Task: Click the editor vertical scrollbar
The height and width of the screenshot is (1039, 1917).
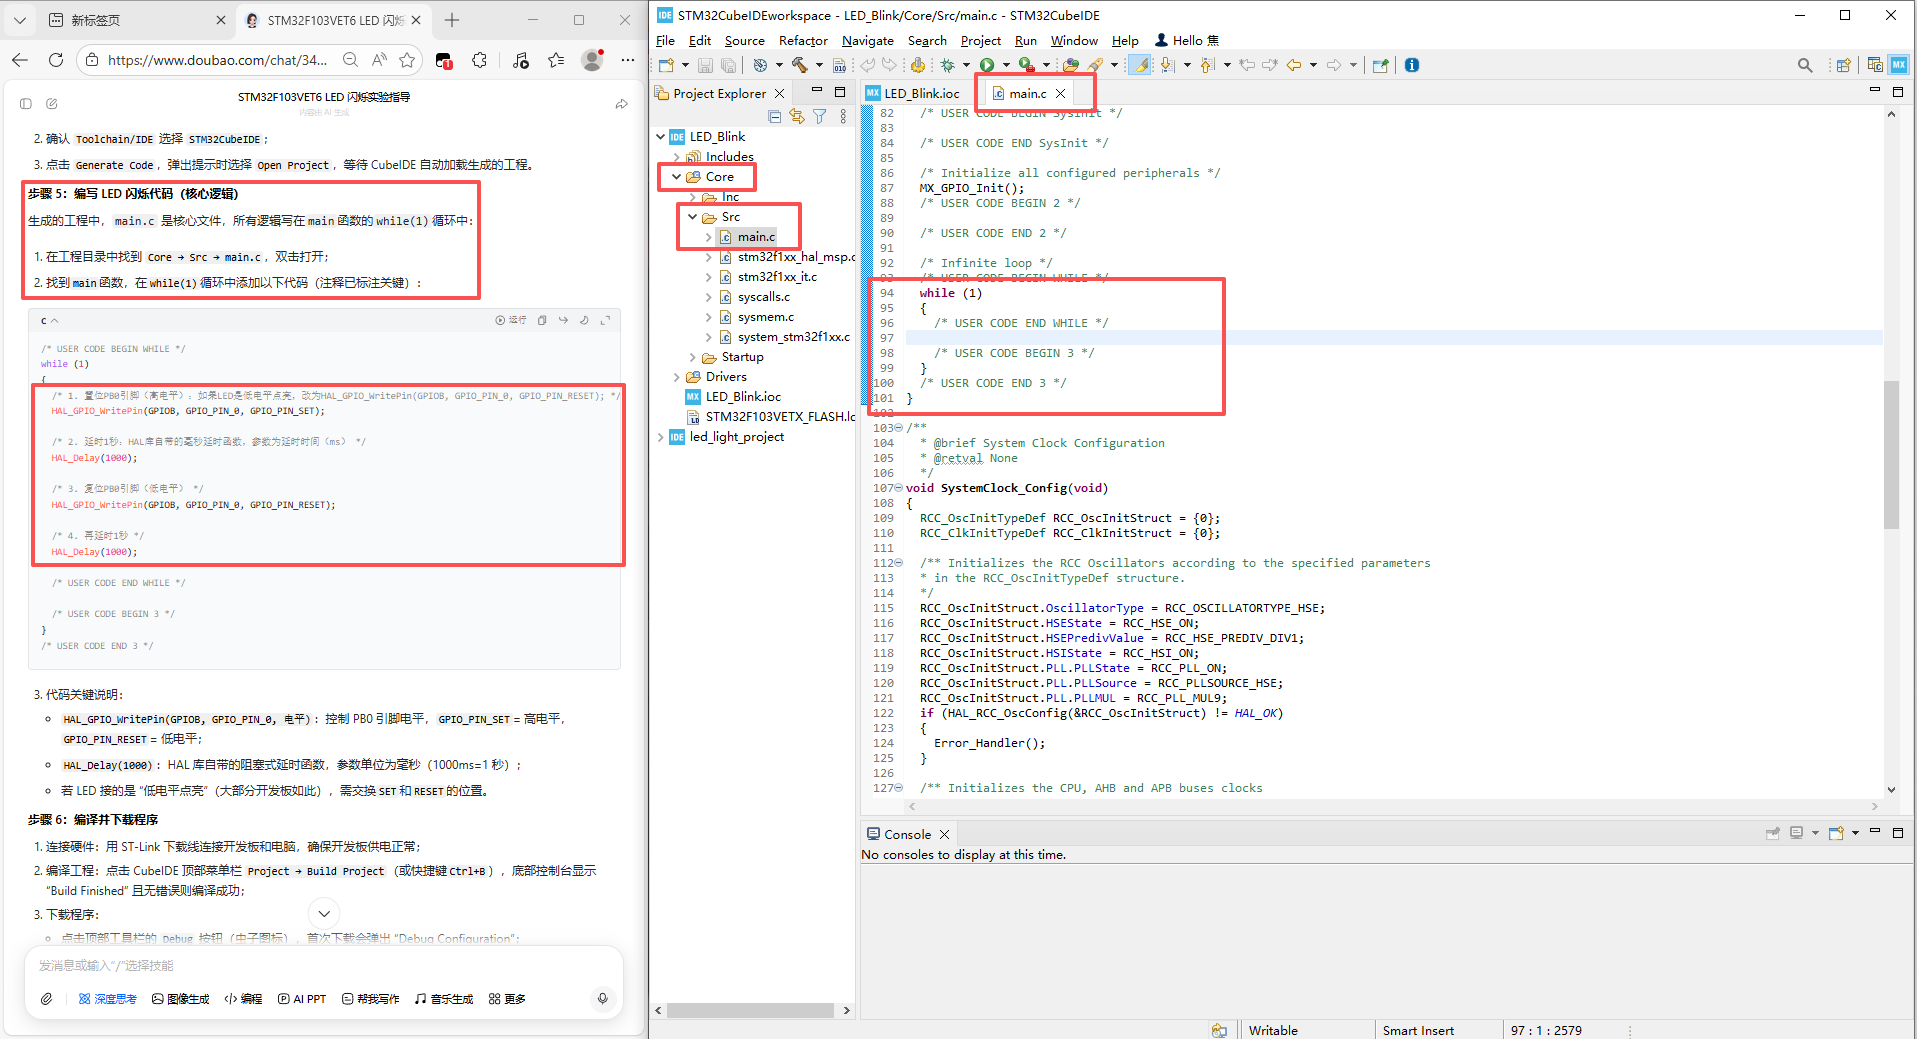Action: pyautogui.click(x=1891, y=454)
